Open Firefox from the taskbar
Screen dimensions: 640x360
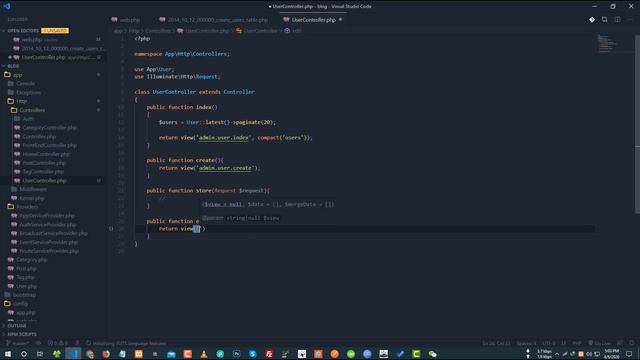106,354
